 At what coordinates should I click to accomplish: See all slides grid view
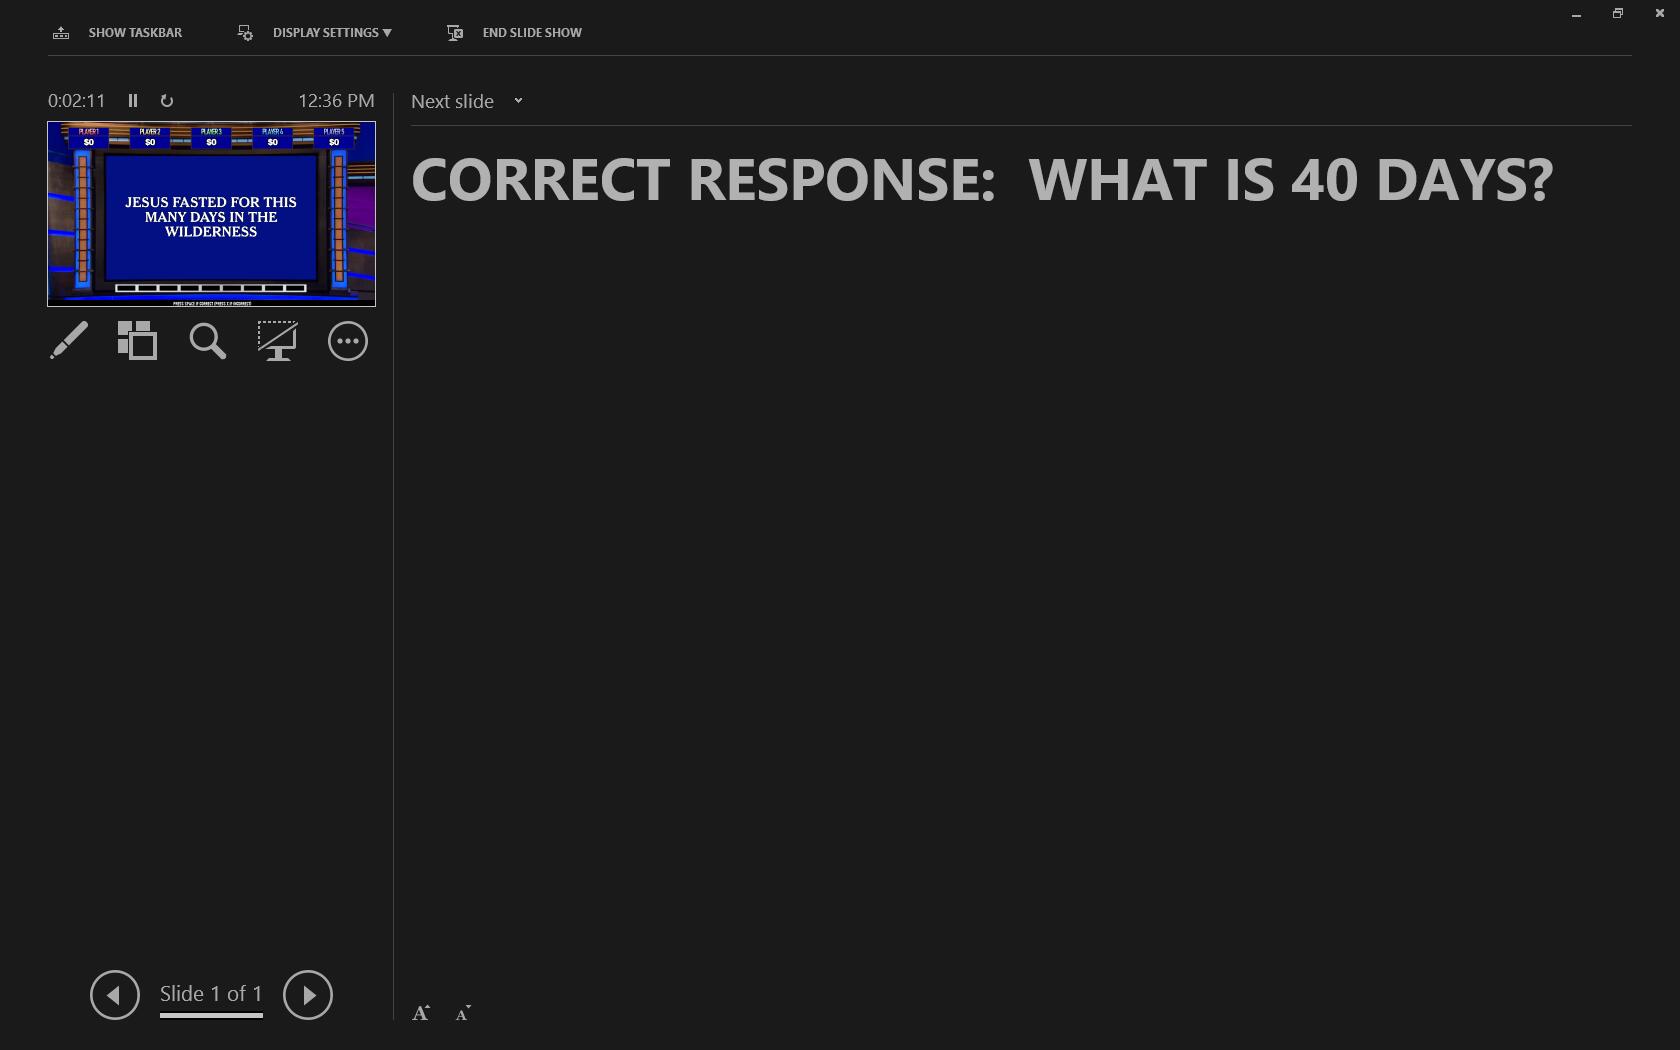point(137,341)
